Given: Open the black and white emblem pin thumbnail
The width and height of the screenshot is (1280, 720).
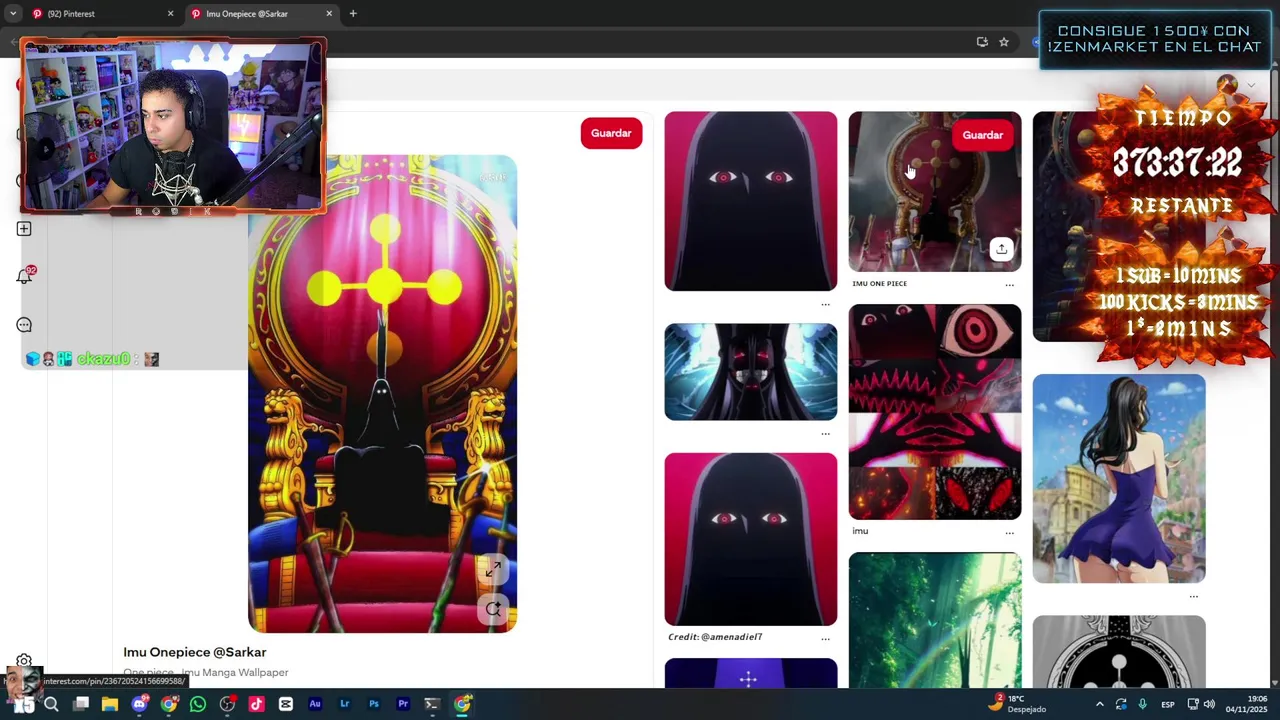Looking at the screenshot, I should 1119,652.
